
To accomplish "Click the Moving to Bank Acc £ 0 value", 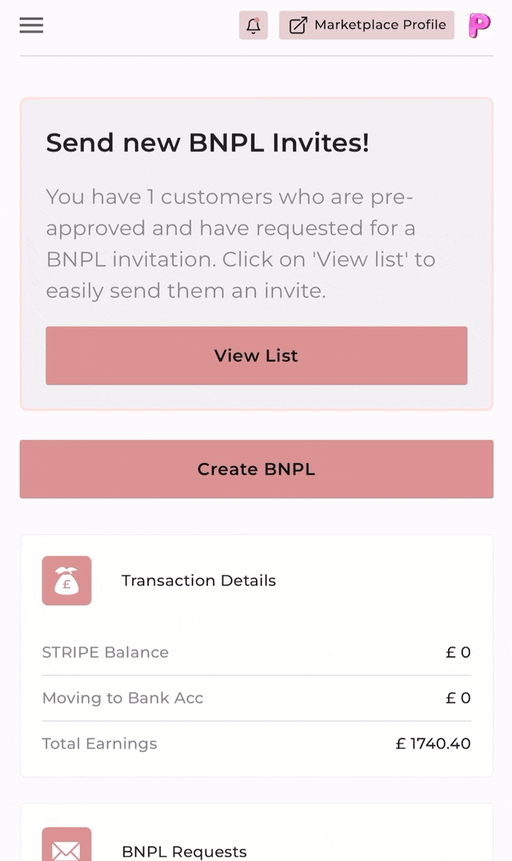I will (458, 698).
